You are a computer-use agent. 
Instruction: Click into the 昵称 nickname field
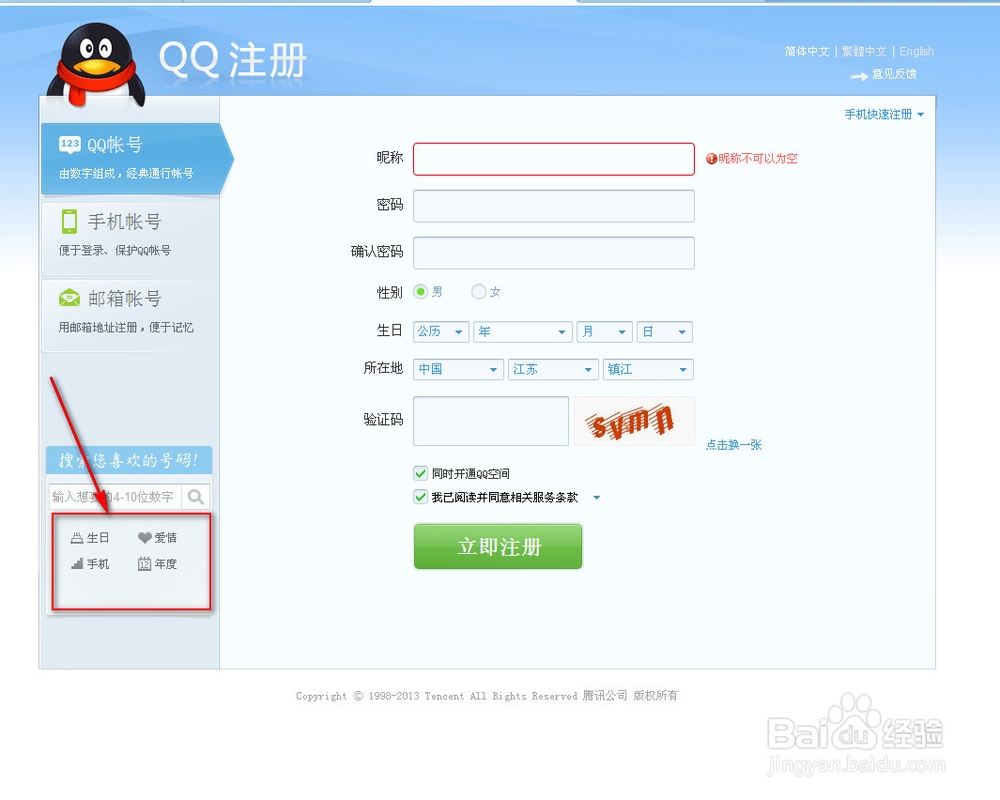554,159
